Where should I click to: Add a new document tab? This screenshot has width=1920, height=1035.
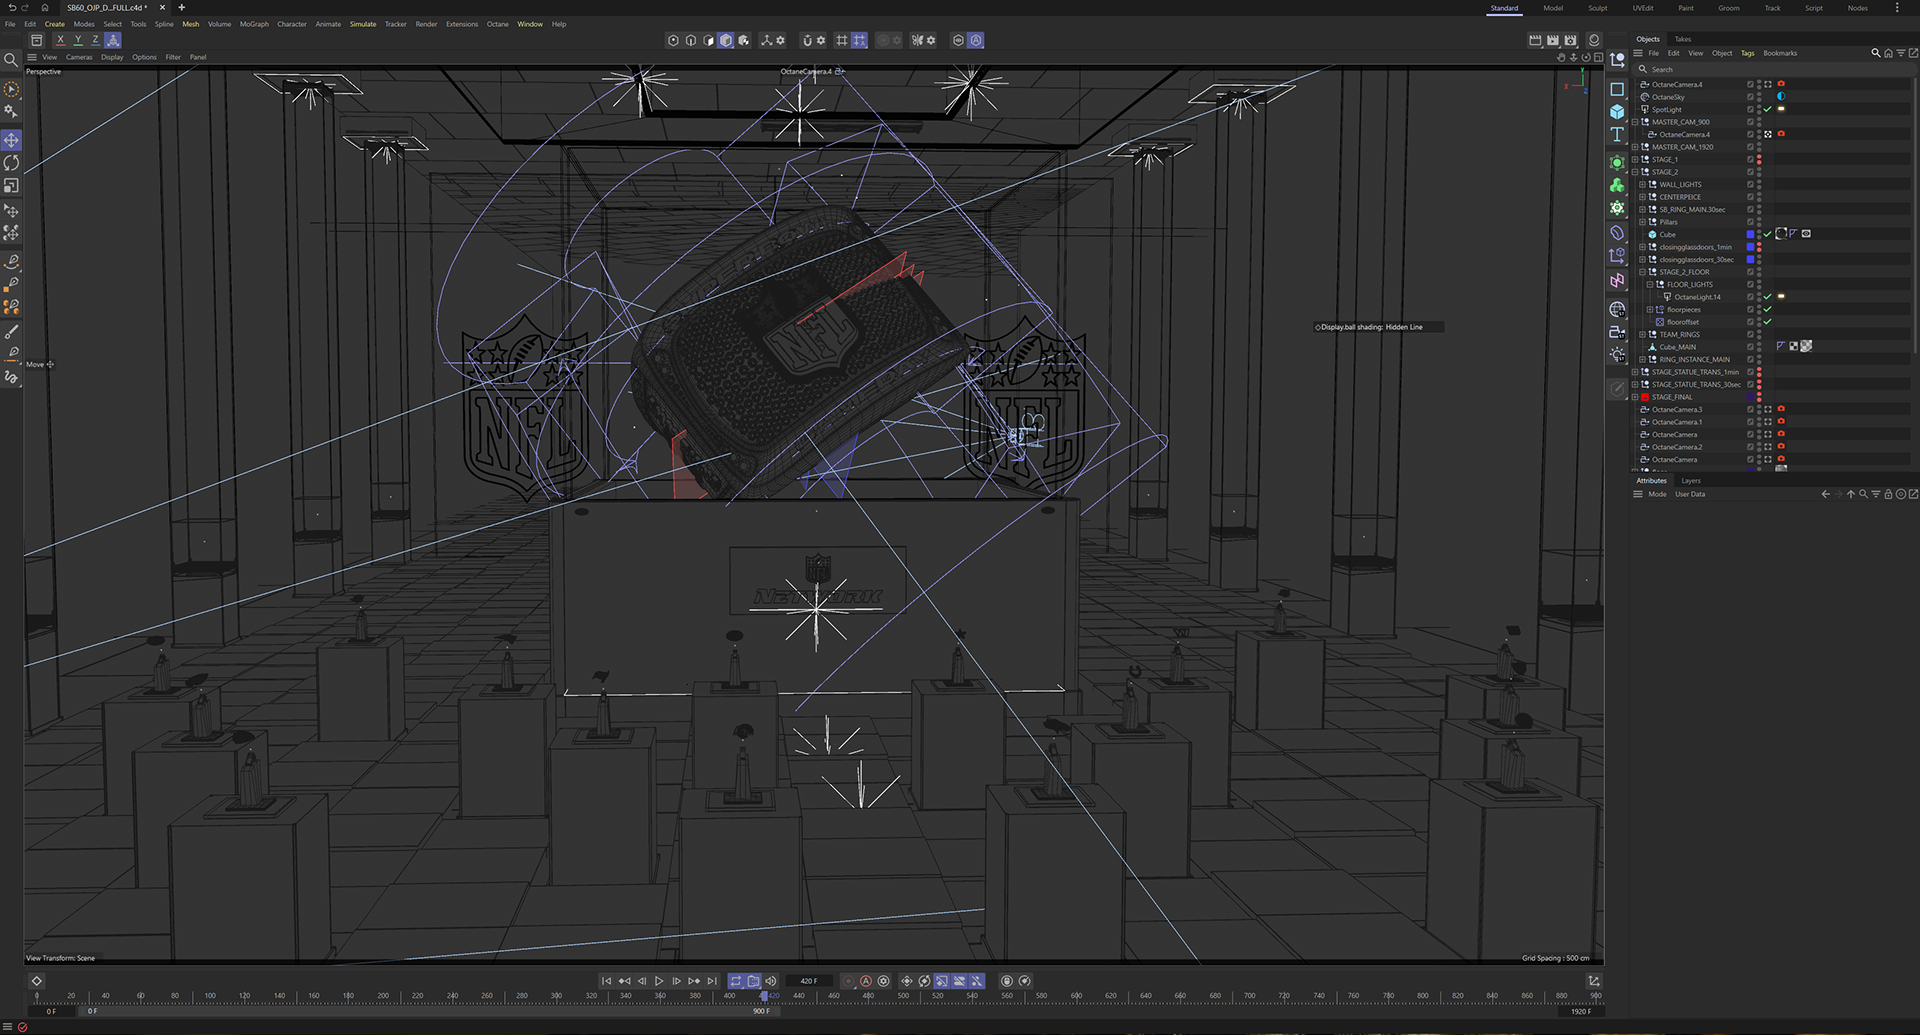pos(181,7)
